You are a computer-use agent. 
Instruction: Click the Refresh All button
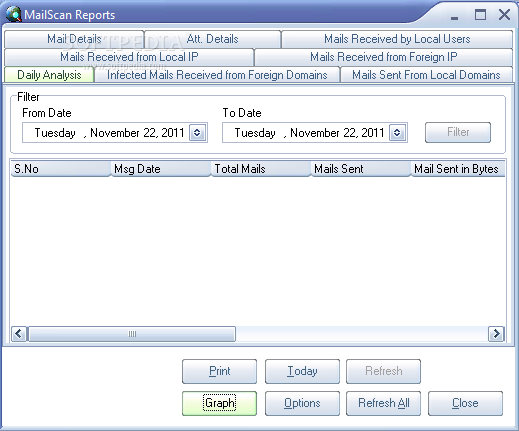(x=383, y=403)
